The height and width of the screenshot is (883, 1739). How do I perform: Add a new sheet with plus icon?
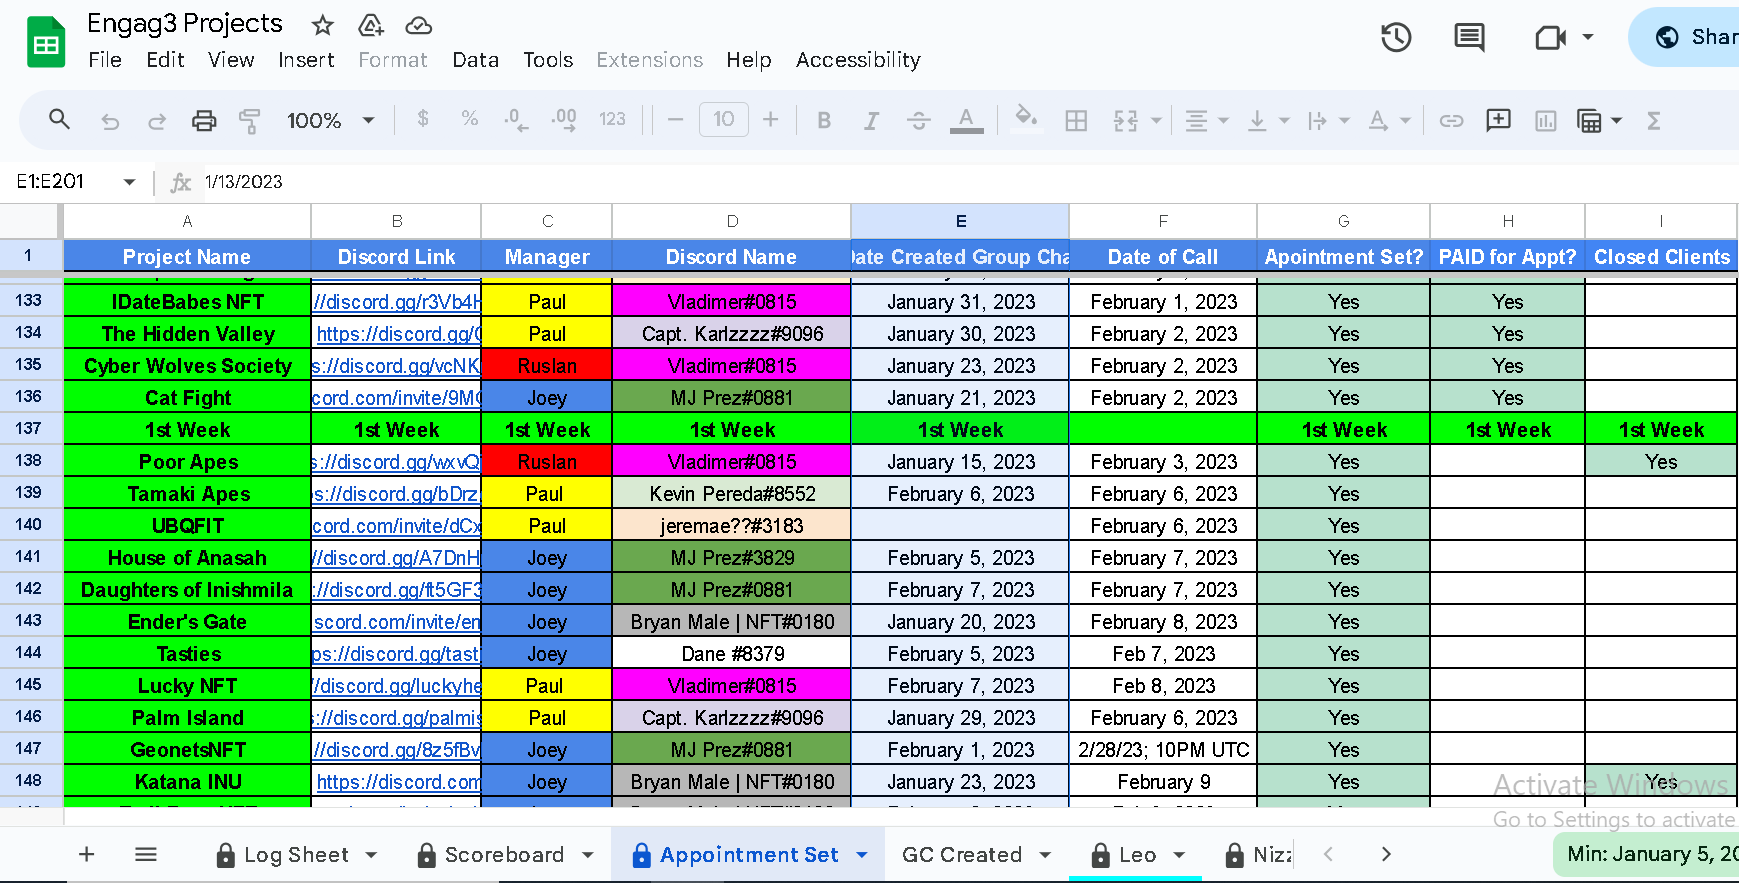pos(87,854)
